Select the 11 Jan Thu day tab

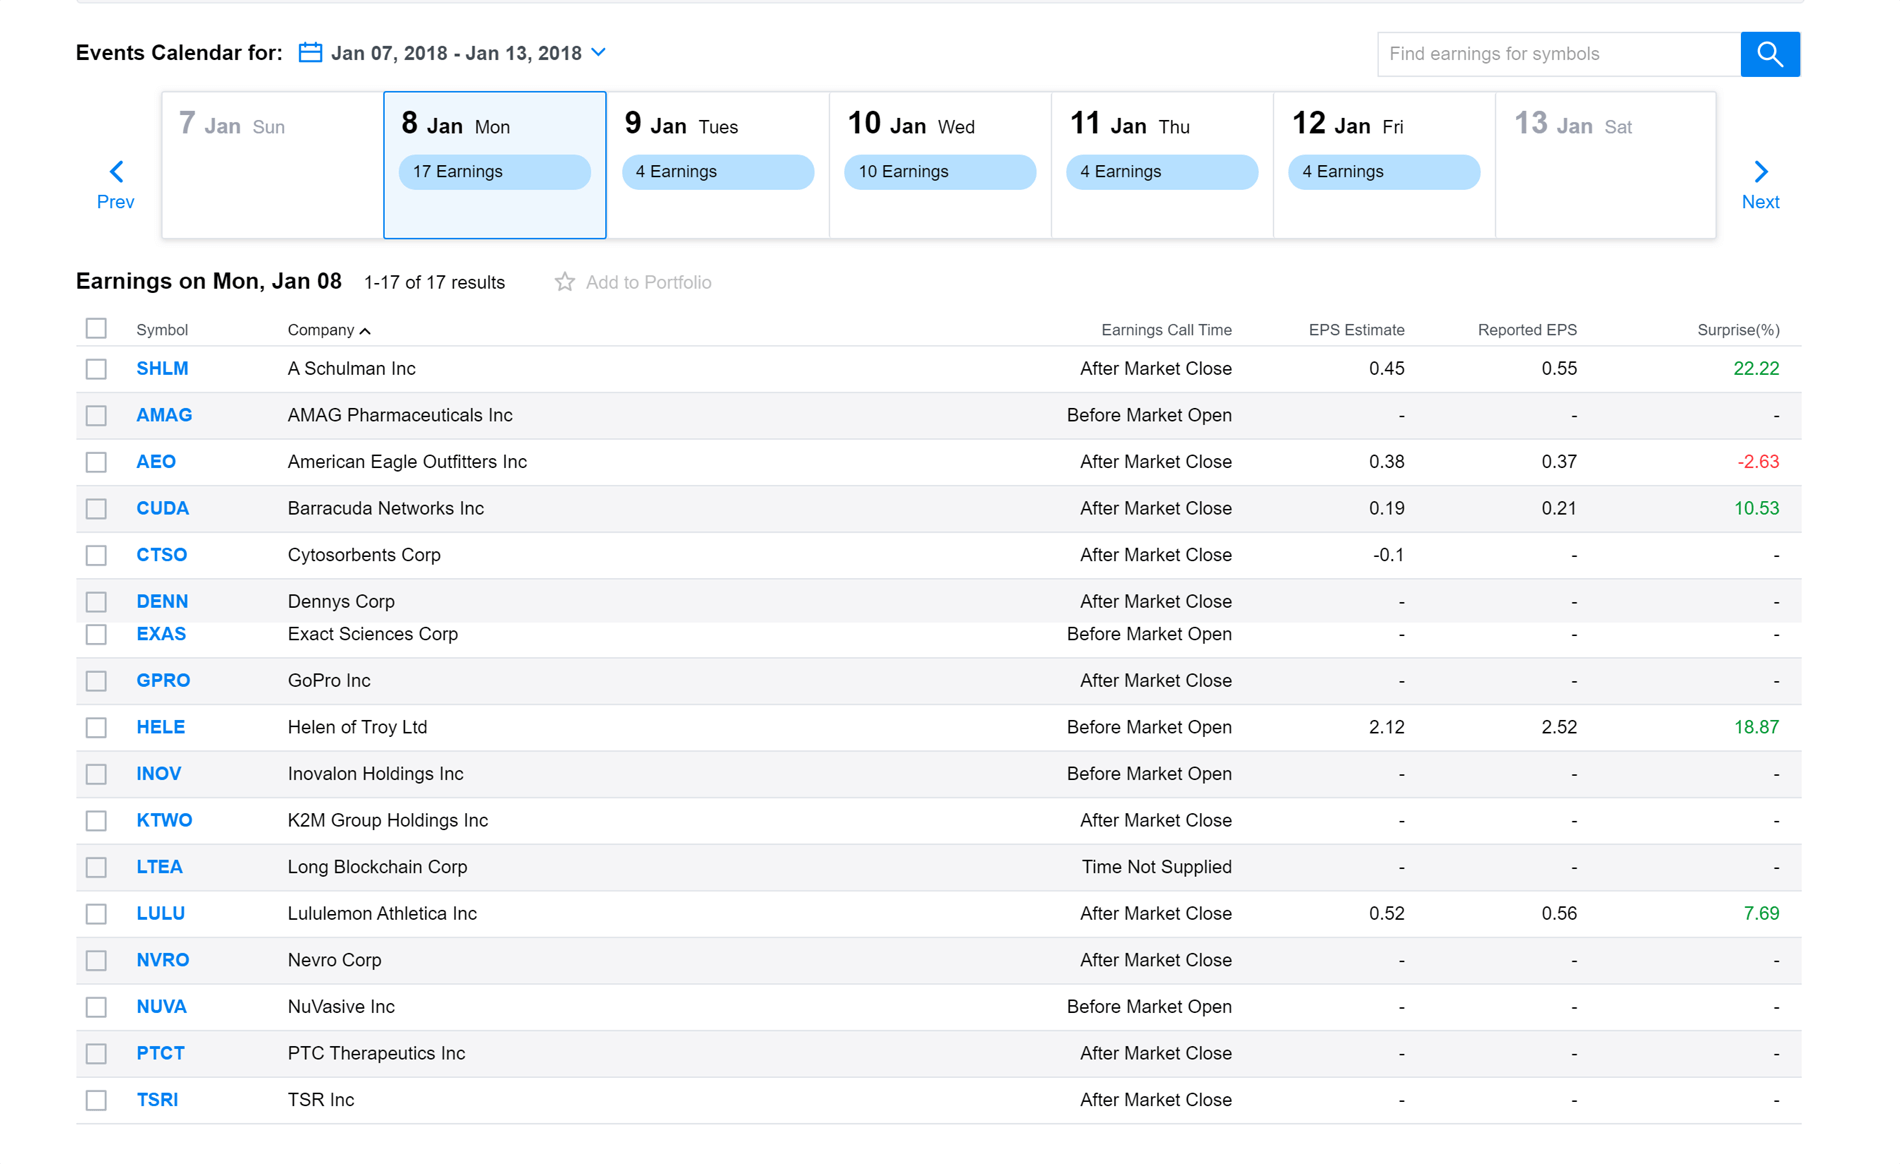(1162, 165)
